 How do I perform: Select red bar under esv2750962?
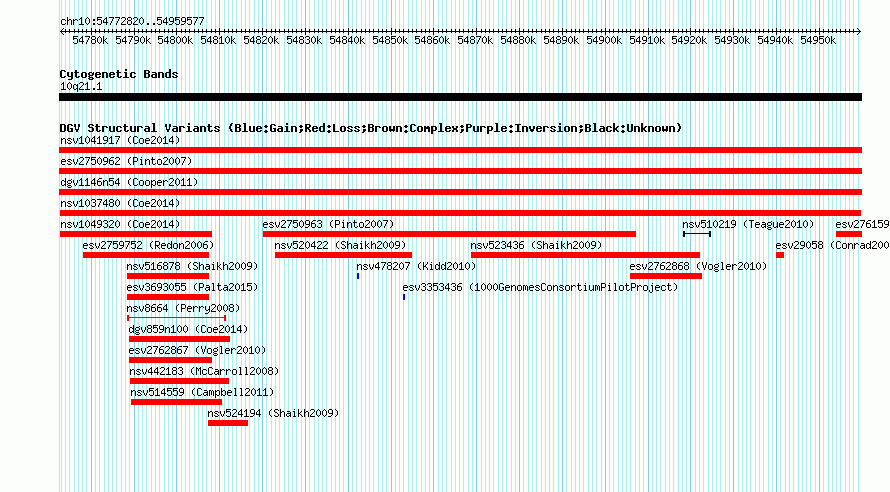pyautogui.click(x=460, y=171)
